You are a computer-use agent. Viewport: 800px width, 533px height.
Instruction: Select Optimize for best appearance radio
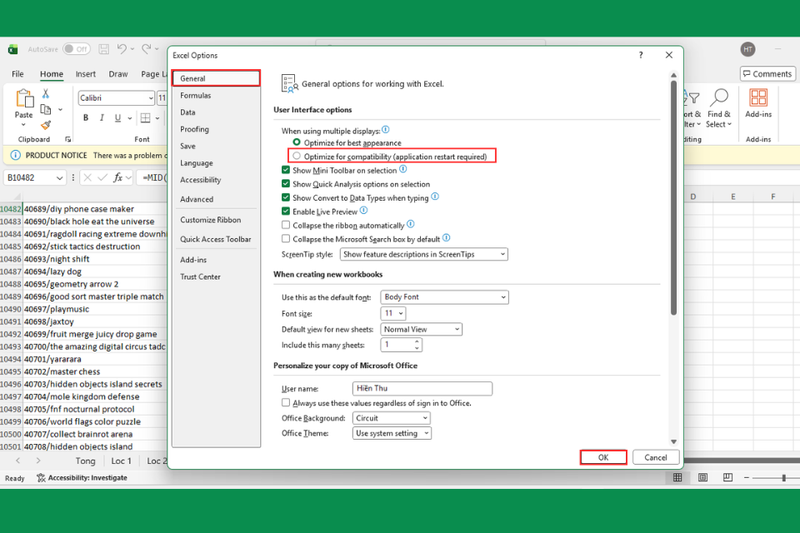296,142
